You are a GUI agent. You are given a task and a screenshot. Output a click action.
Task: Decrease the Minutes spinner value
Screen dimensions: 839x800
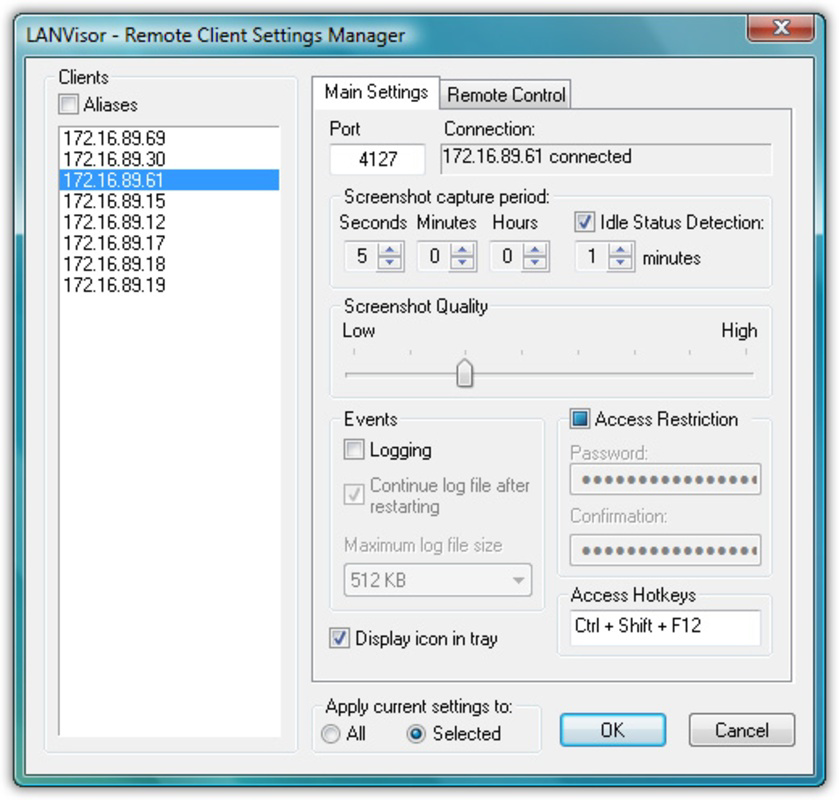click(462, 263)
